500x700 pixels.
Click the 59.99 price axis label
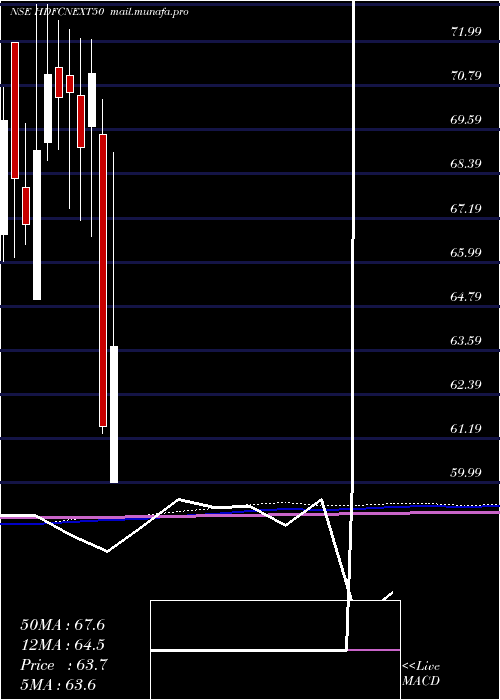click(x=467, y=472)
